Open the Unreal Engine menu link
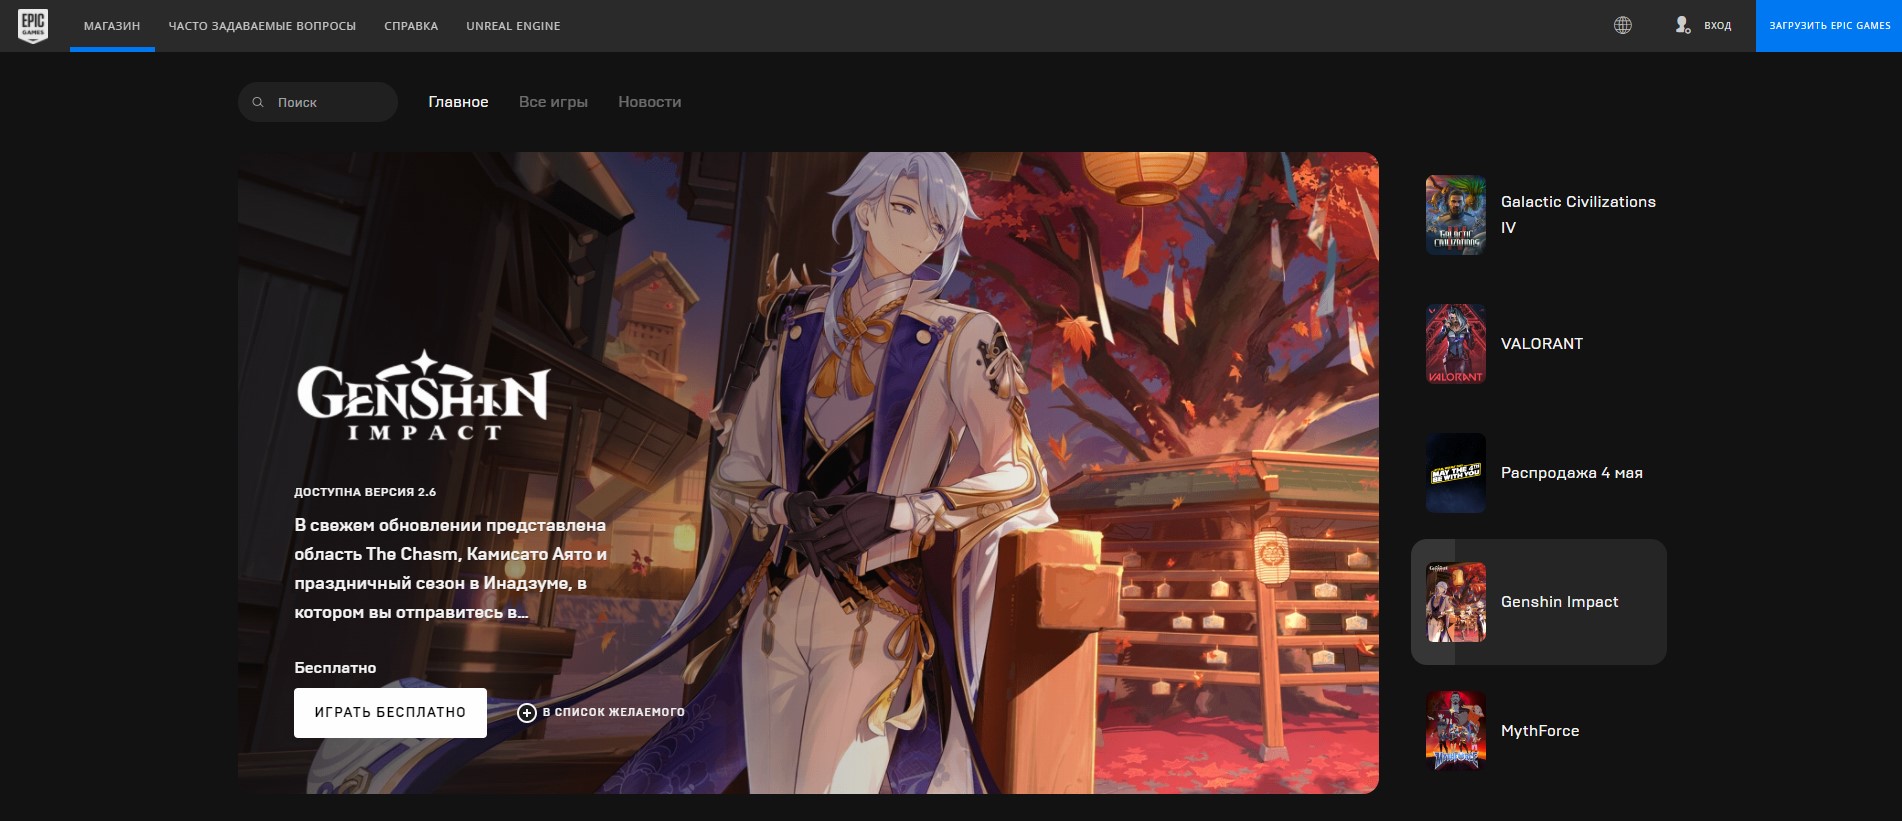1902x821 pixels. point(513,26)
